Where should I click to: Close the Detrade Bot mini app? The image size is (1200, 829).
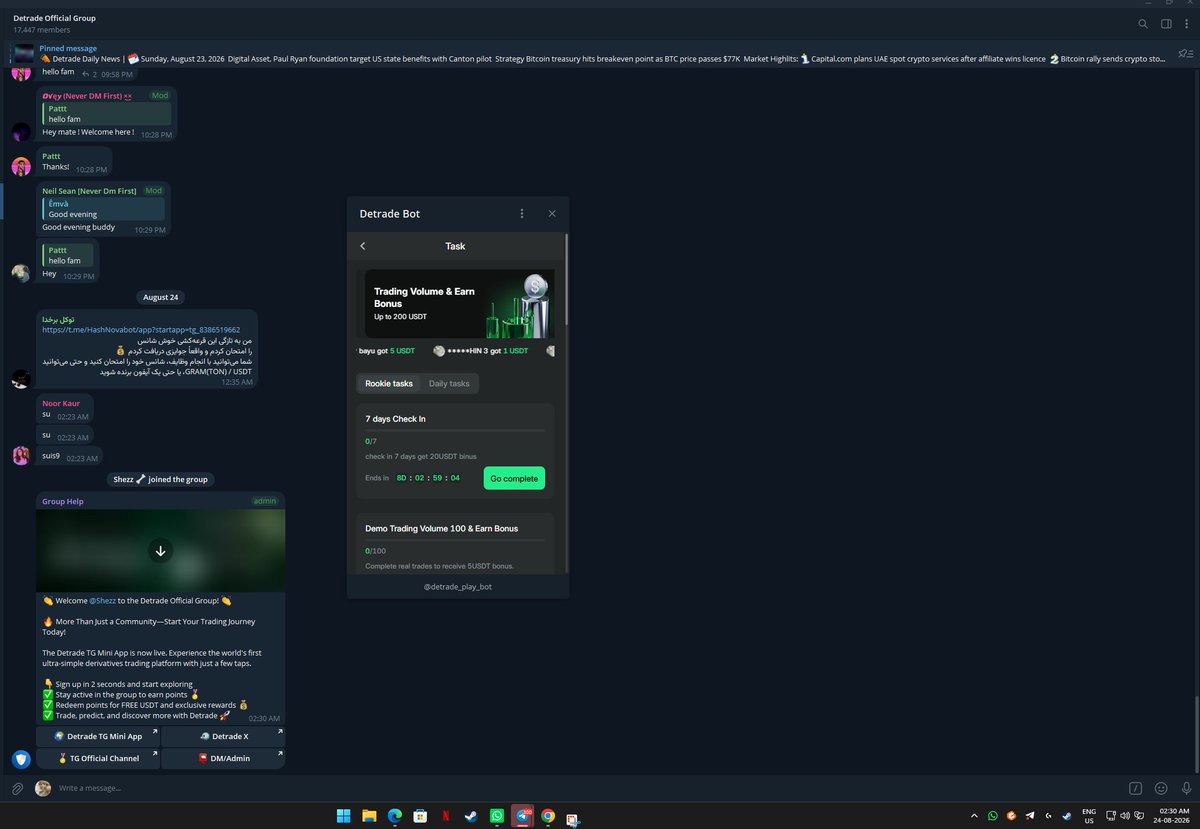coord(552,213)
